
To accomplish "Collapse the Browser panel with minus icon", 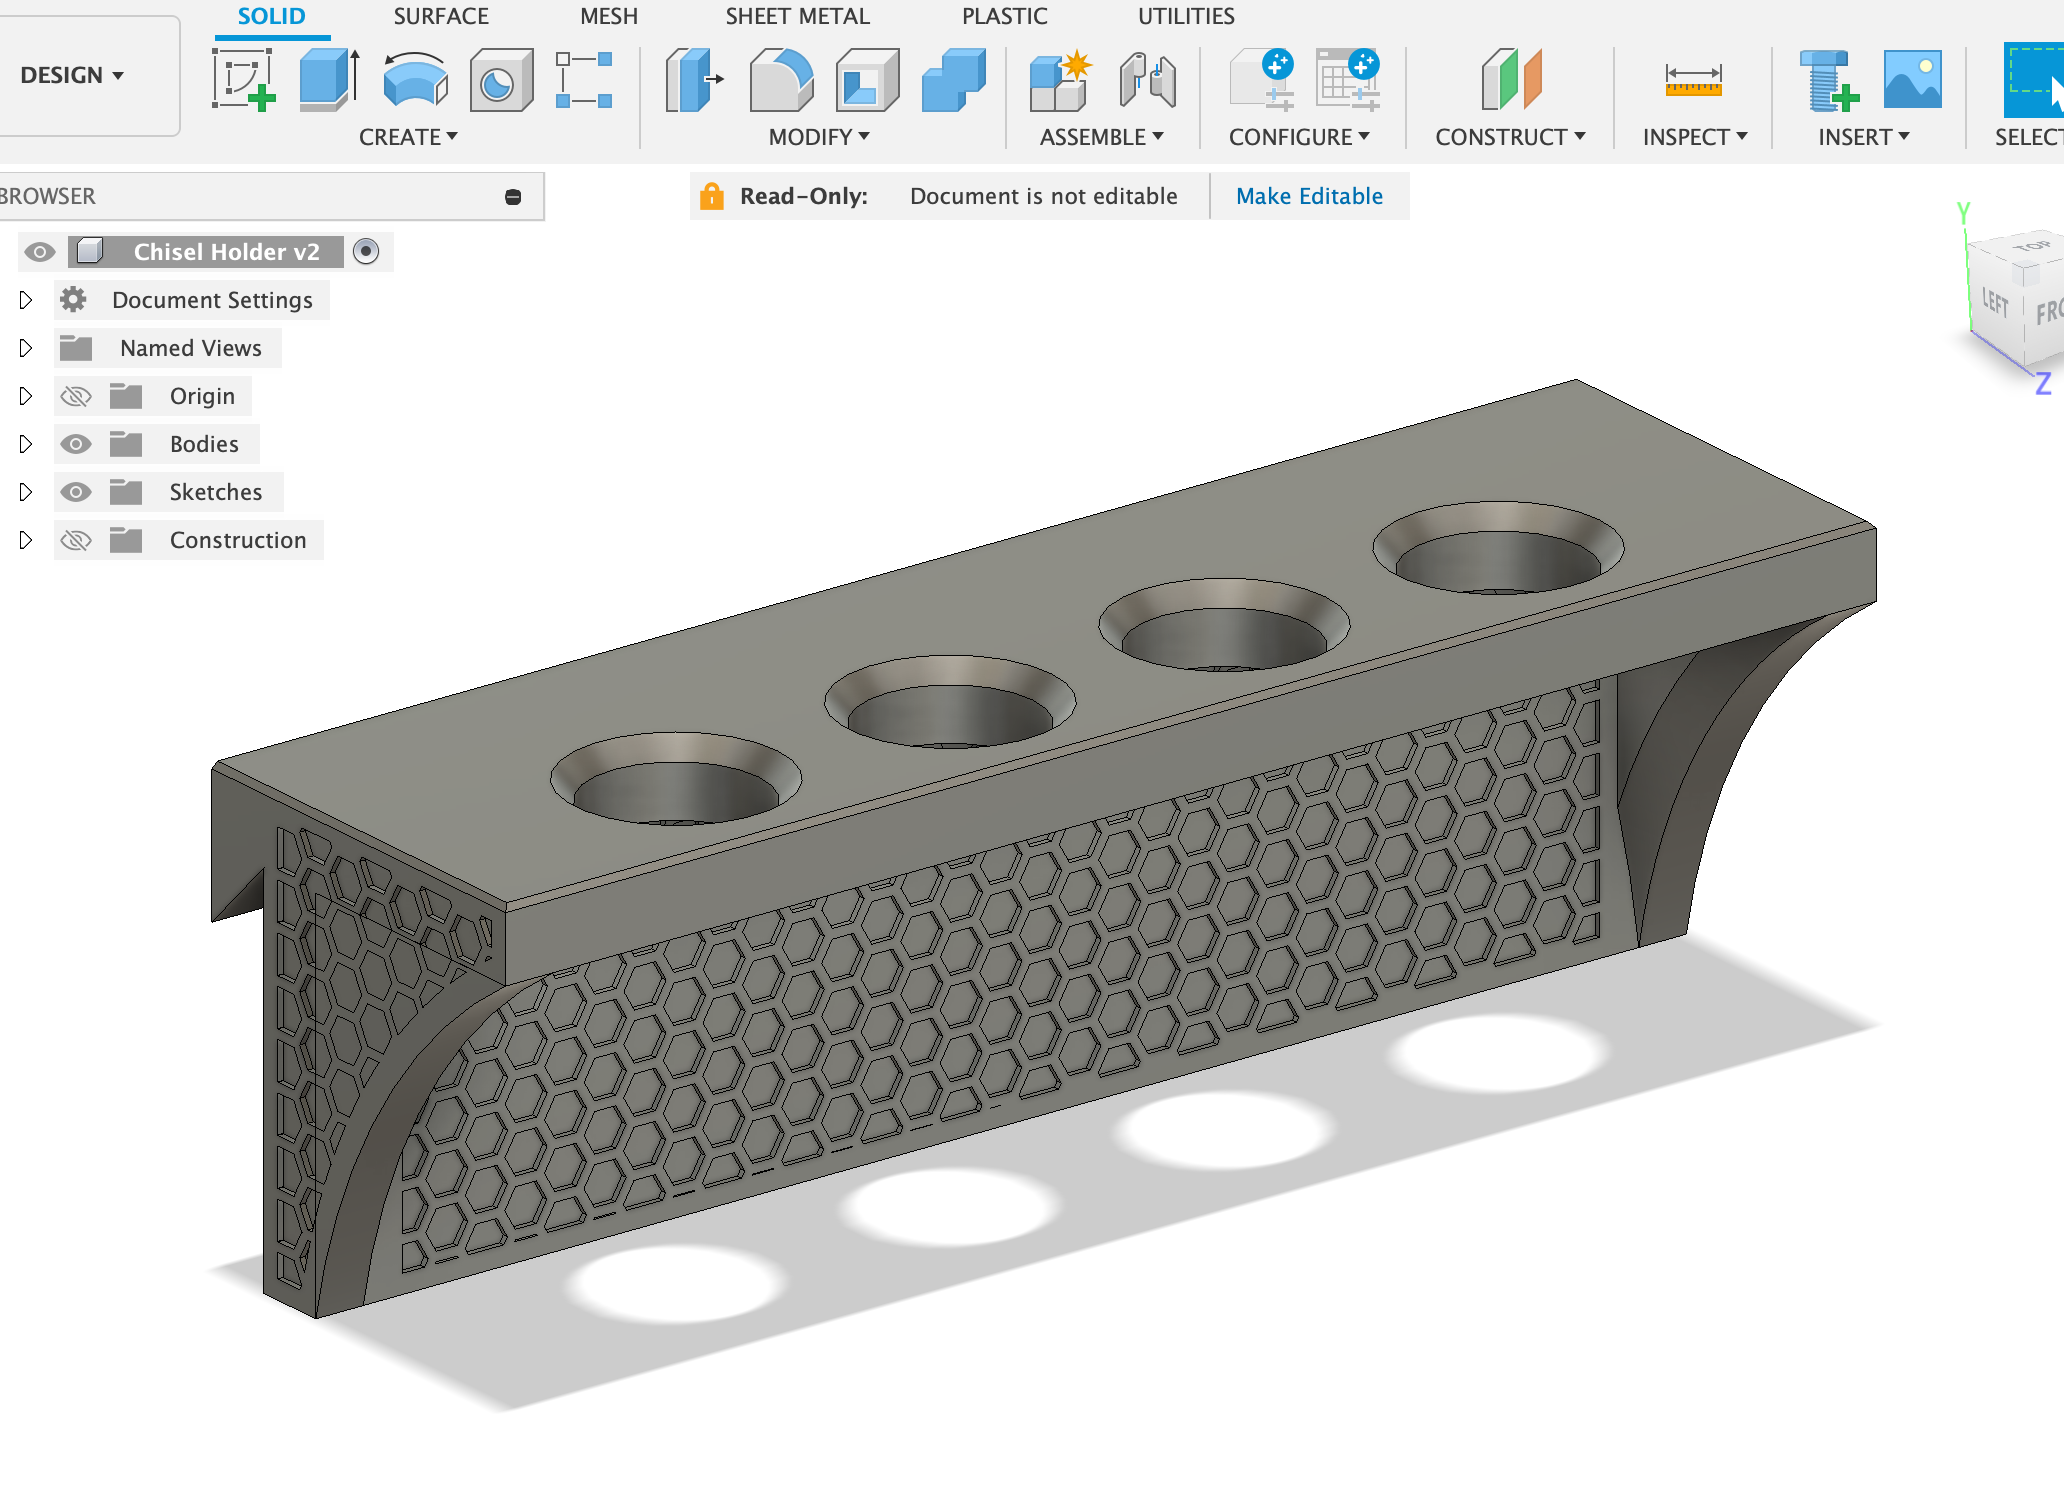I will coord(513,197).
